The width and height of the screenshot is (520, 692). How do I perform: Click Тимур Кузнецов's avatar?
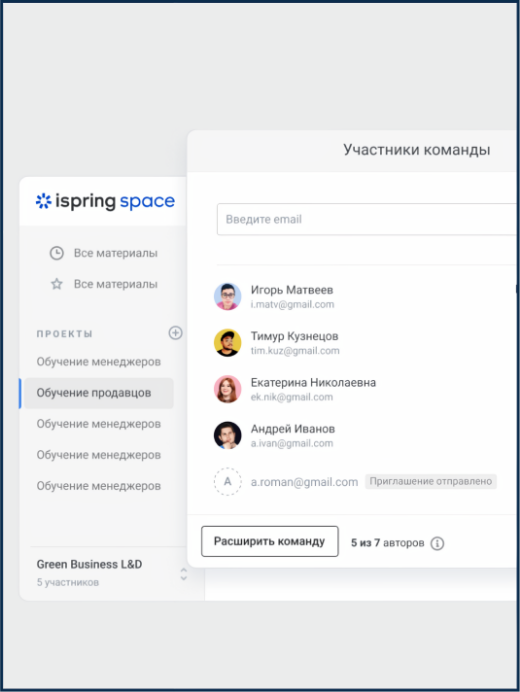point(228,343)
